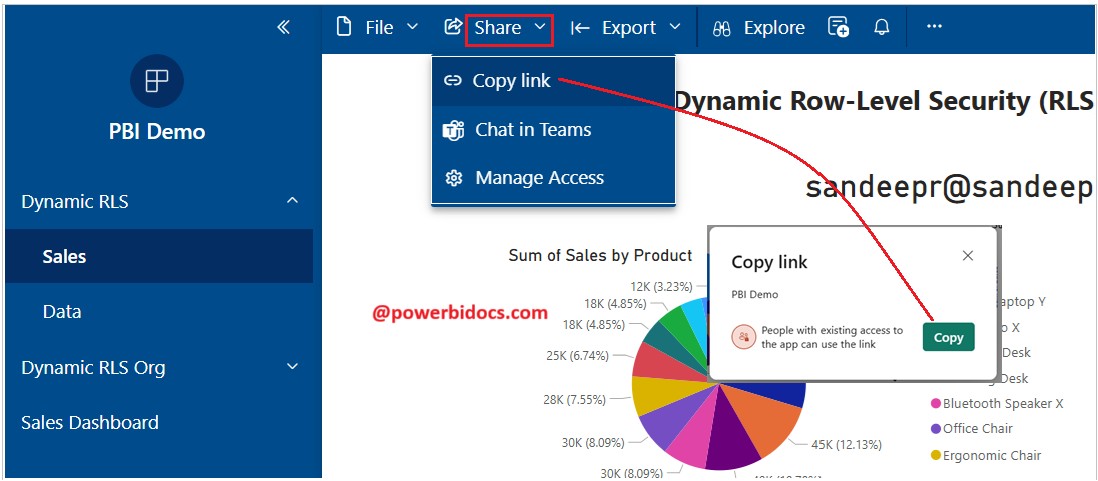Screen dimensions: 1098x481
Task: Click the 'Copy link' dialog heading
Action: tap(770, 263)
